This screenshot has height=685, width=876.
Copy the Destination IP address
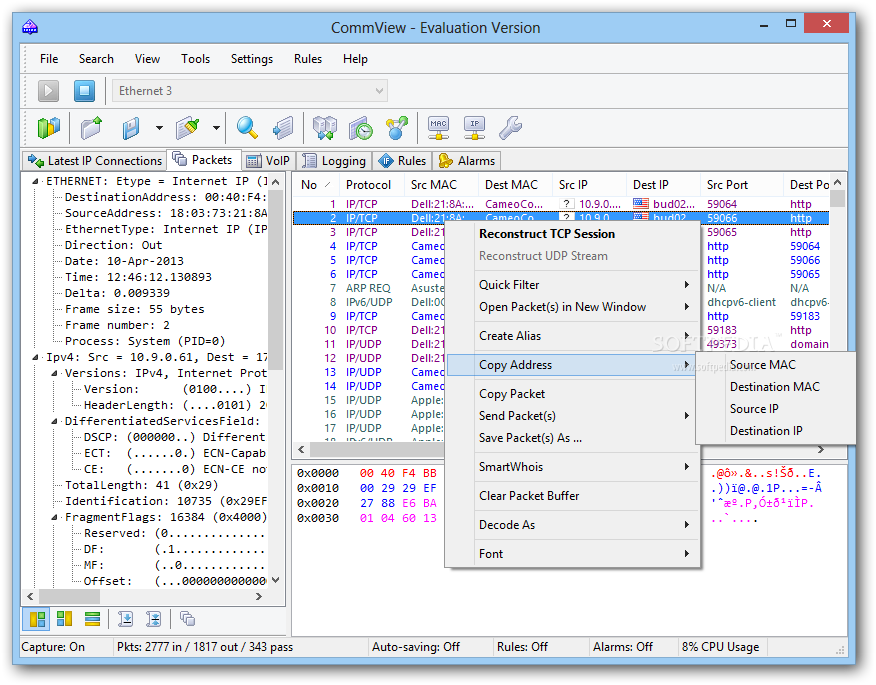point(775,431)
